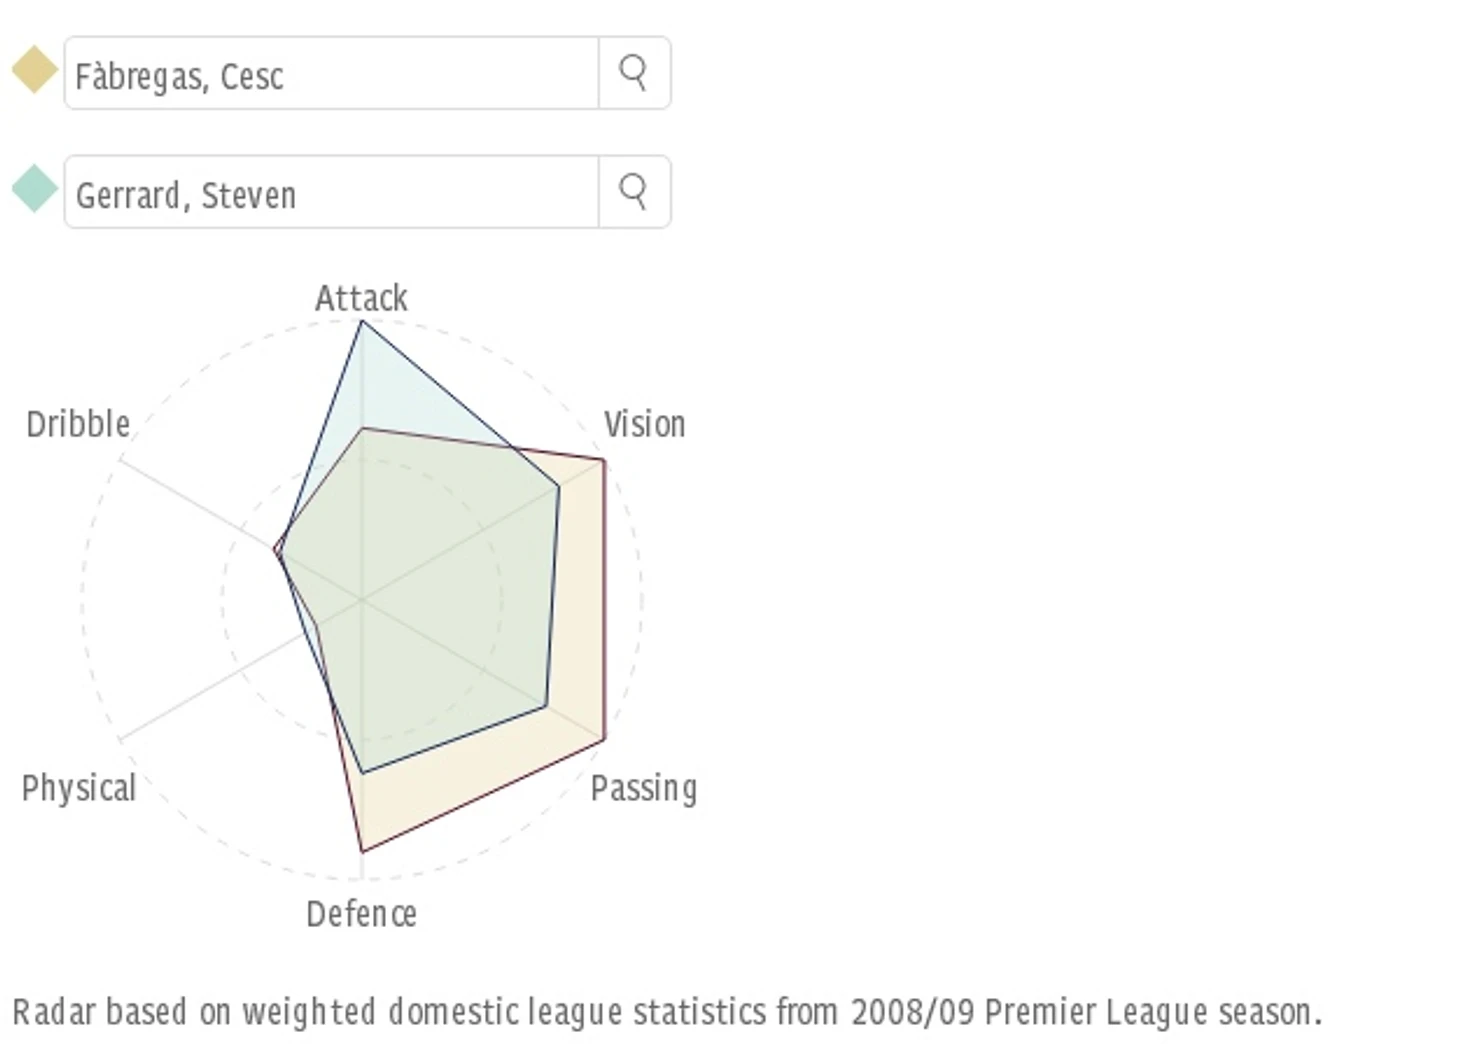Click the Passing axis label
This screenshot has height=1052, width=1460.
point(644,788)
